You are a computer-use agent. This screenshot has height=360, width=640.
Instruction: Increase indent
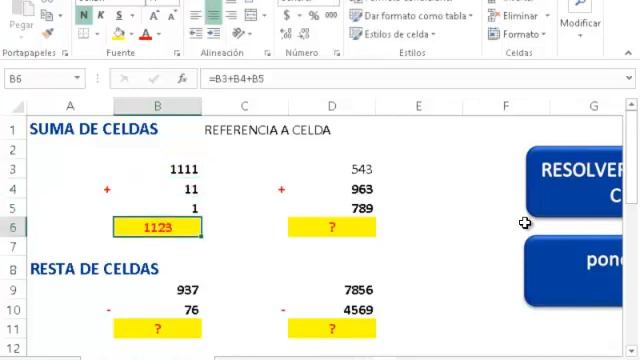[x=213, y=33]
